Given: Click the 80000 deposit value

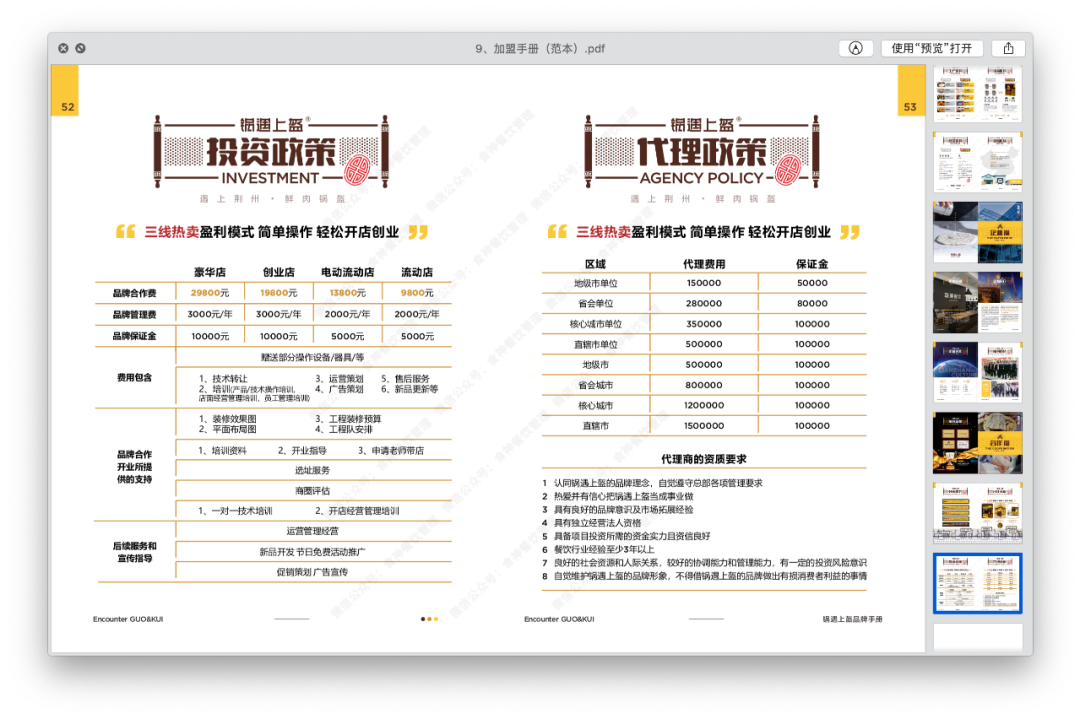Looking at the screenshot, I should [x=812, y=303].
